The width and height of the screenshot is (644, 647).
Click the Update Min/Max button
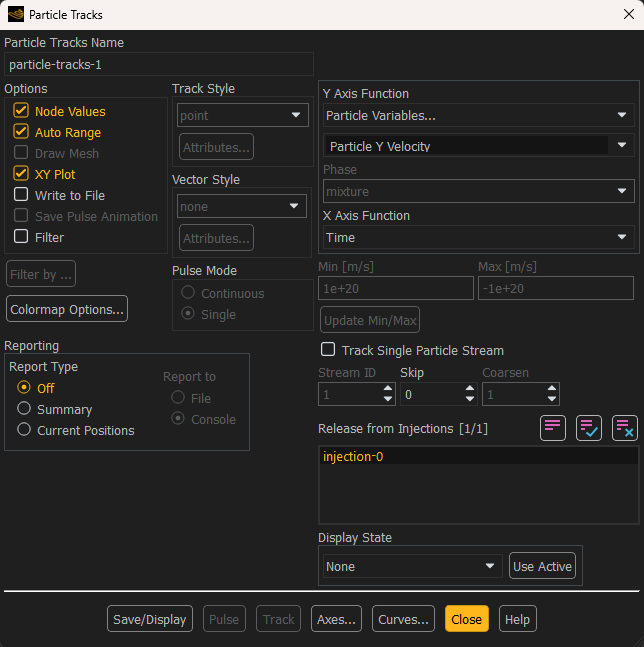[370, 320]
